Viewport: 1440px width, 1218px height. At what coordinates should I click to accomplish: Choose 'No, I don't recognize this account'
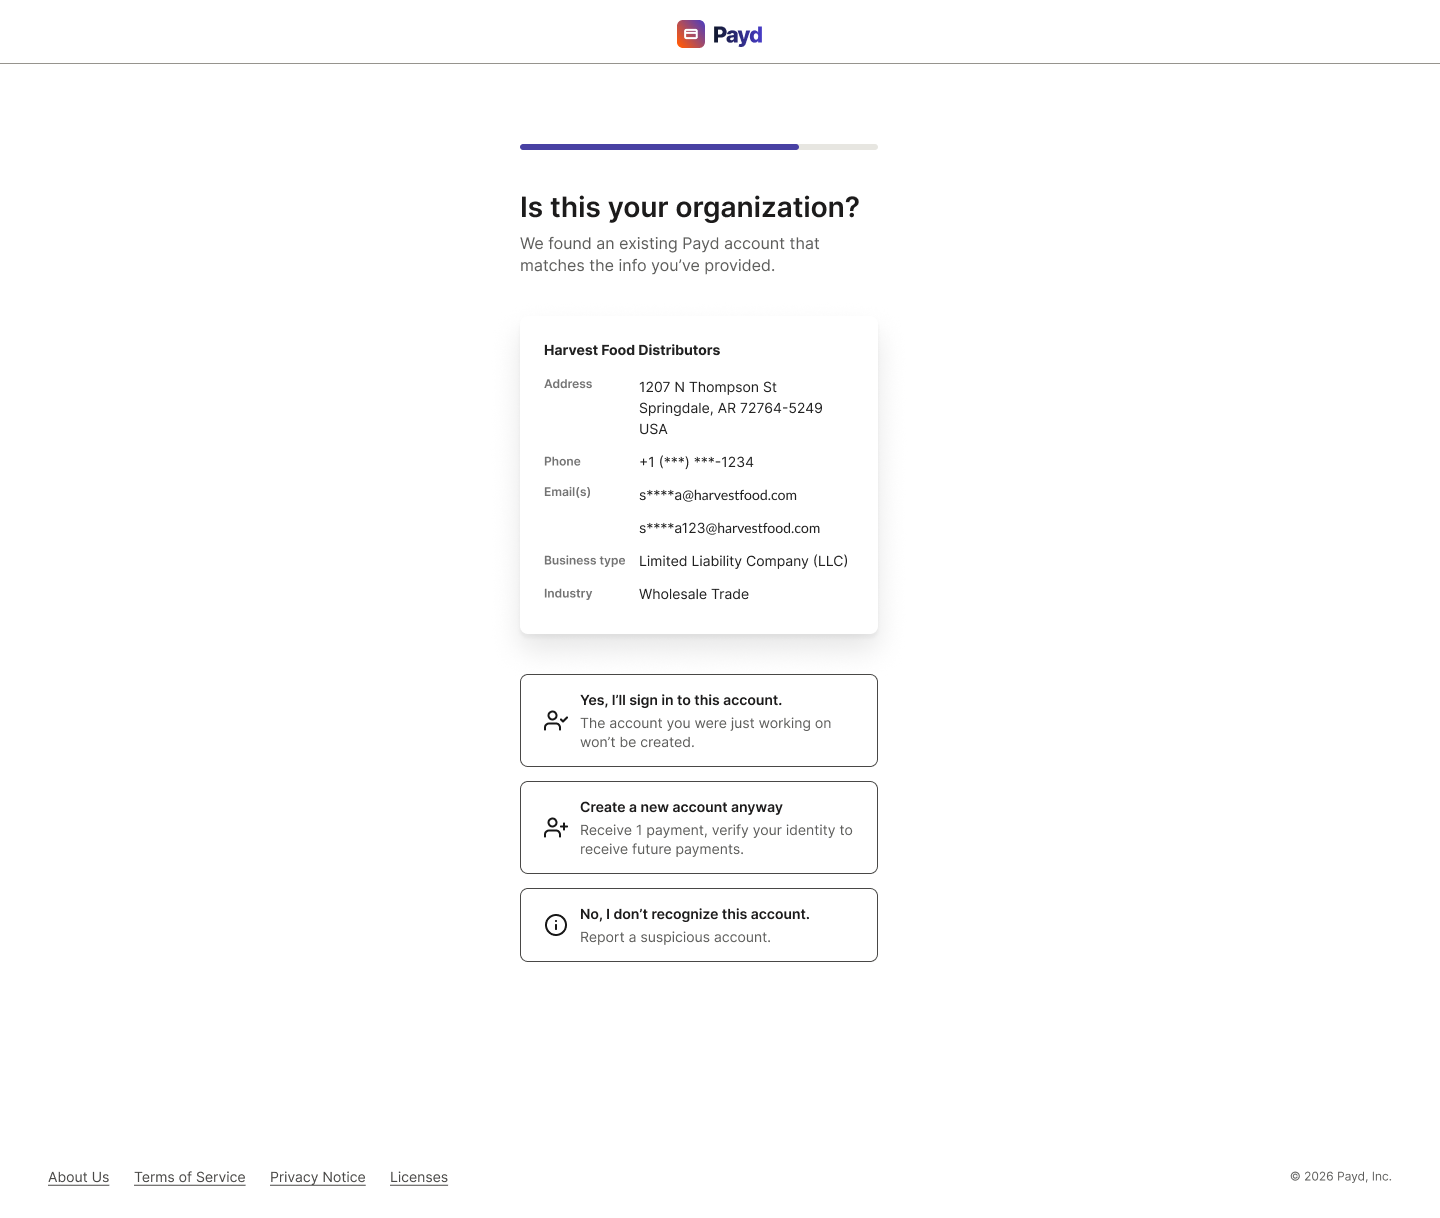pyautogui.click(x=699, y=925)
